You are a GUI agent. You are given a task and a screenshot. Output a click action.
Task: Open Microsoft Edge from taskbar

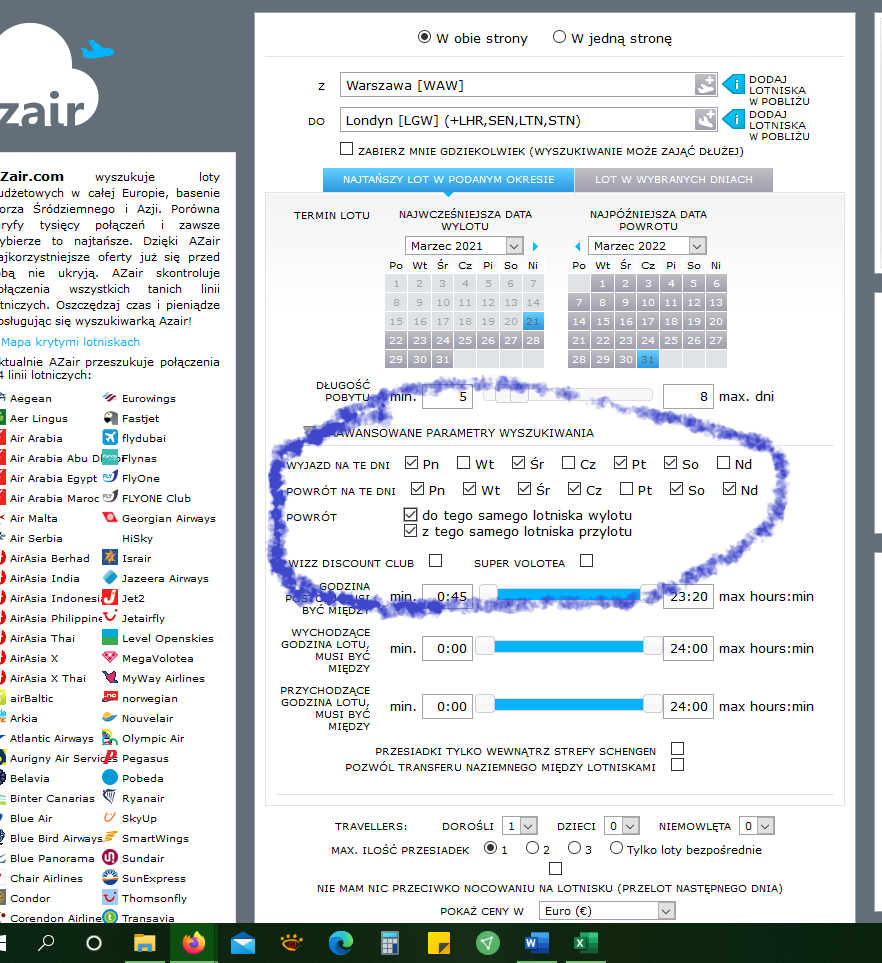[341, 943]
